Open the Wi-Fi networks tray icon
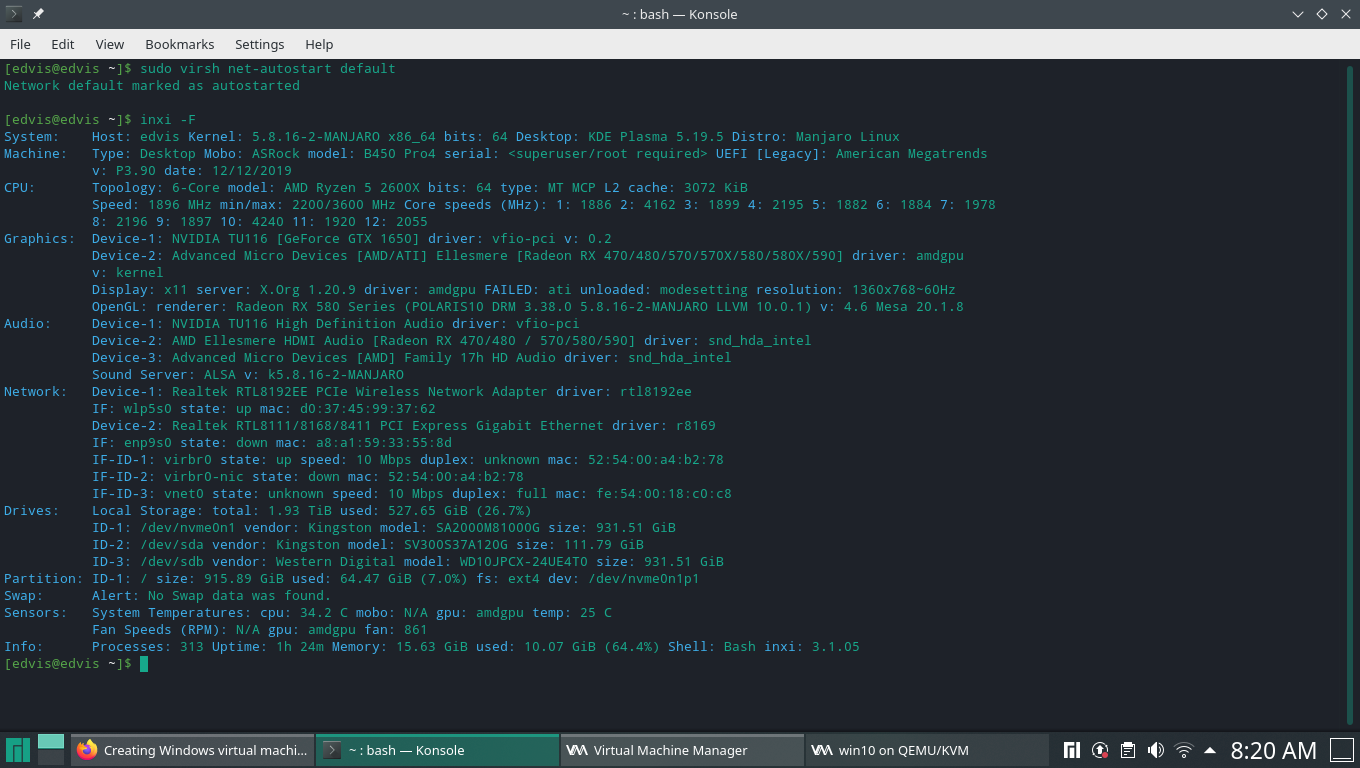1360x768 pixels. tap(1184, 750)
